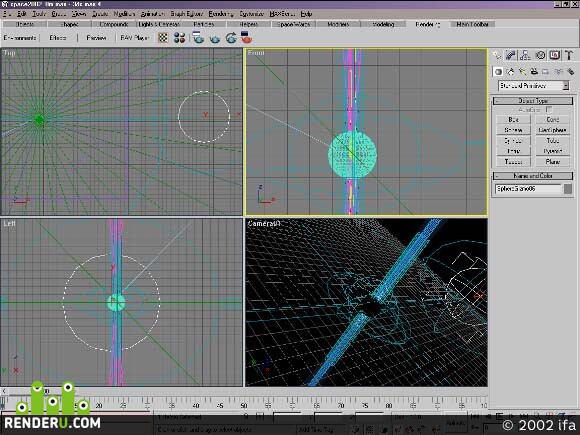Screen dimensions: 580x435
Task: Open the Rendering menu
Action: pyautogui.click(x=221, y=14)
